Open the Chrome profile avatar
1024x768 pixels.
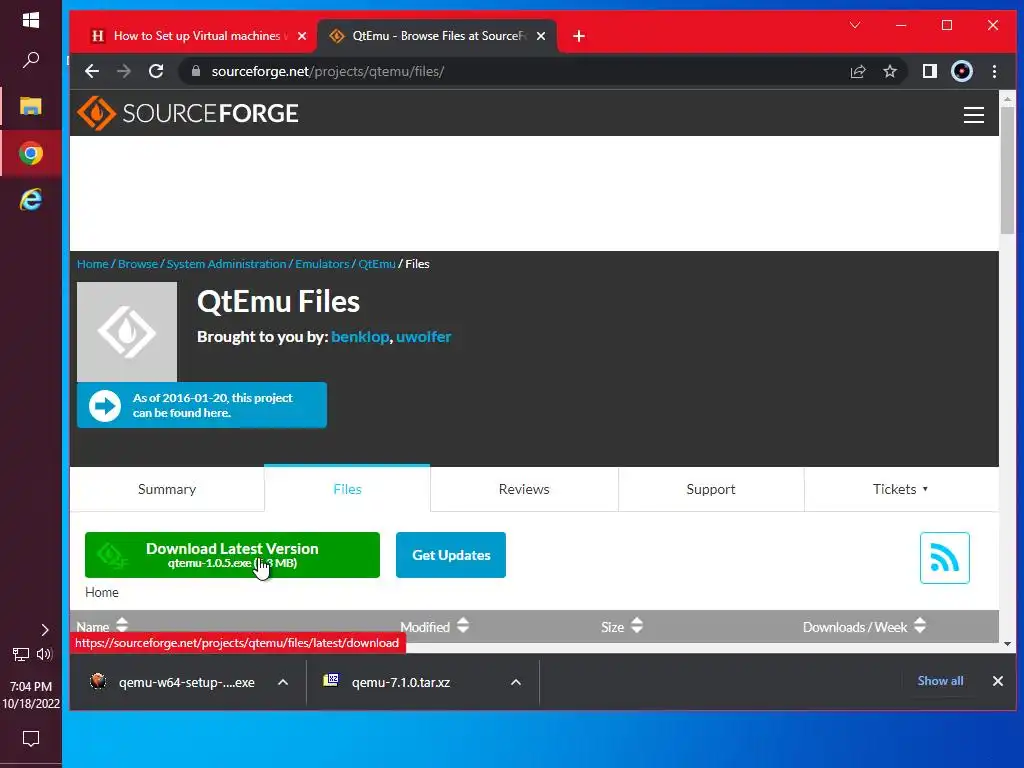(962, 71)
